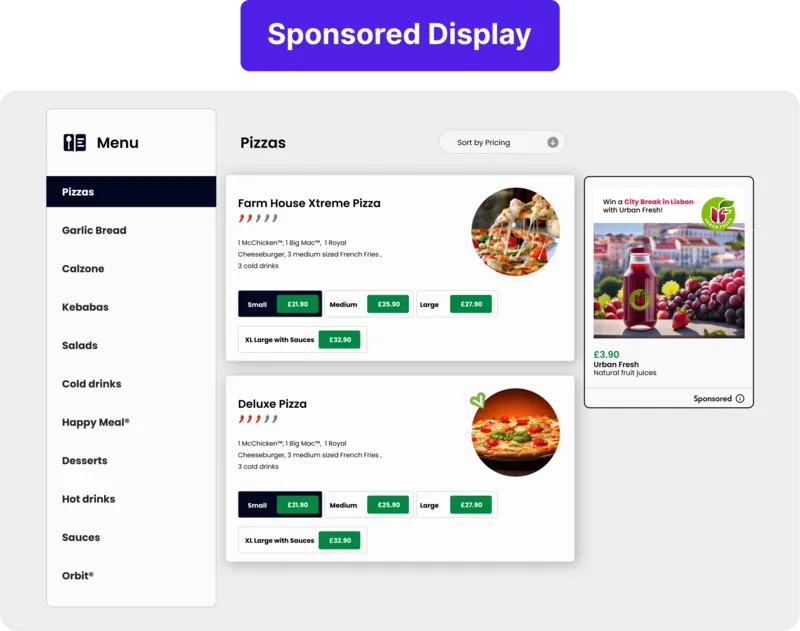Click the Deluxe Pizza round photo
The image size is (800, 631).
(x=515, y=433)
